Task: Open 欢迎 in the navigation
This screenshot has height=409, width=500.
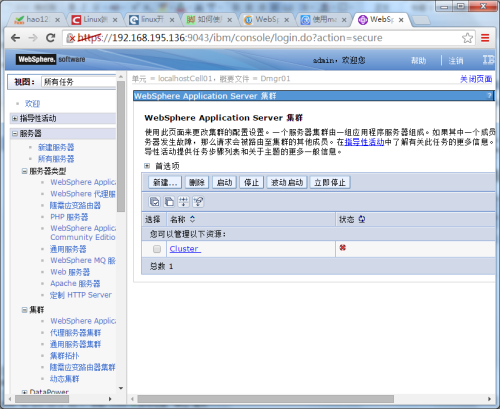Action: [32, 104]
